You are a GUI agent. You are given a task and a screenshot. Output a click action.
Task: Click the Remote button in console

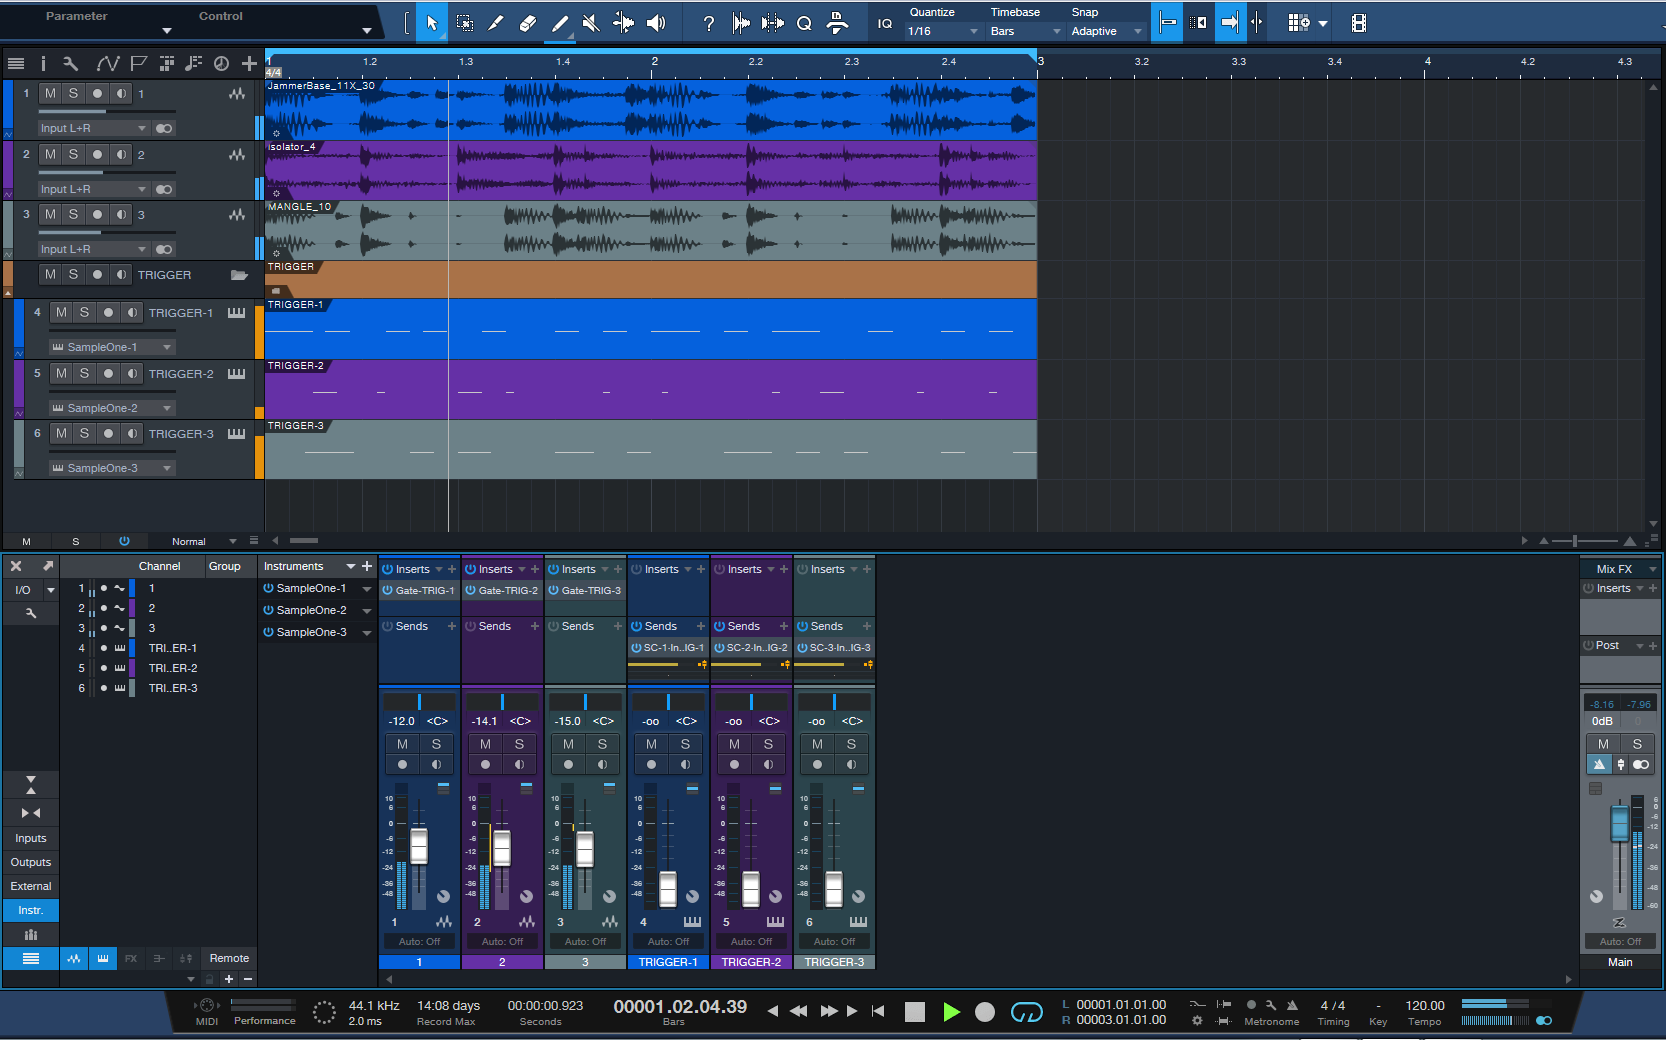click(x=229, y=958)
